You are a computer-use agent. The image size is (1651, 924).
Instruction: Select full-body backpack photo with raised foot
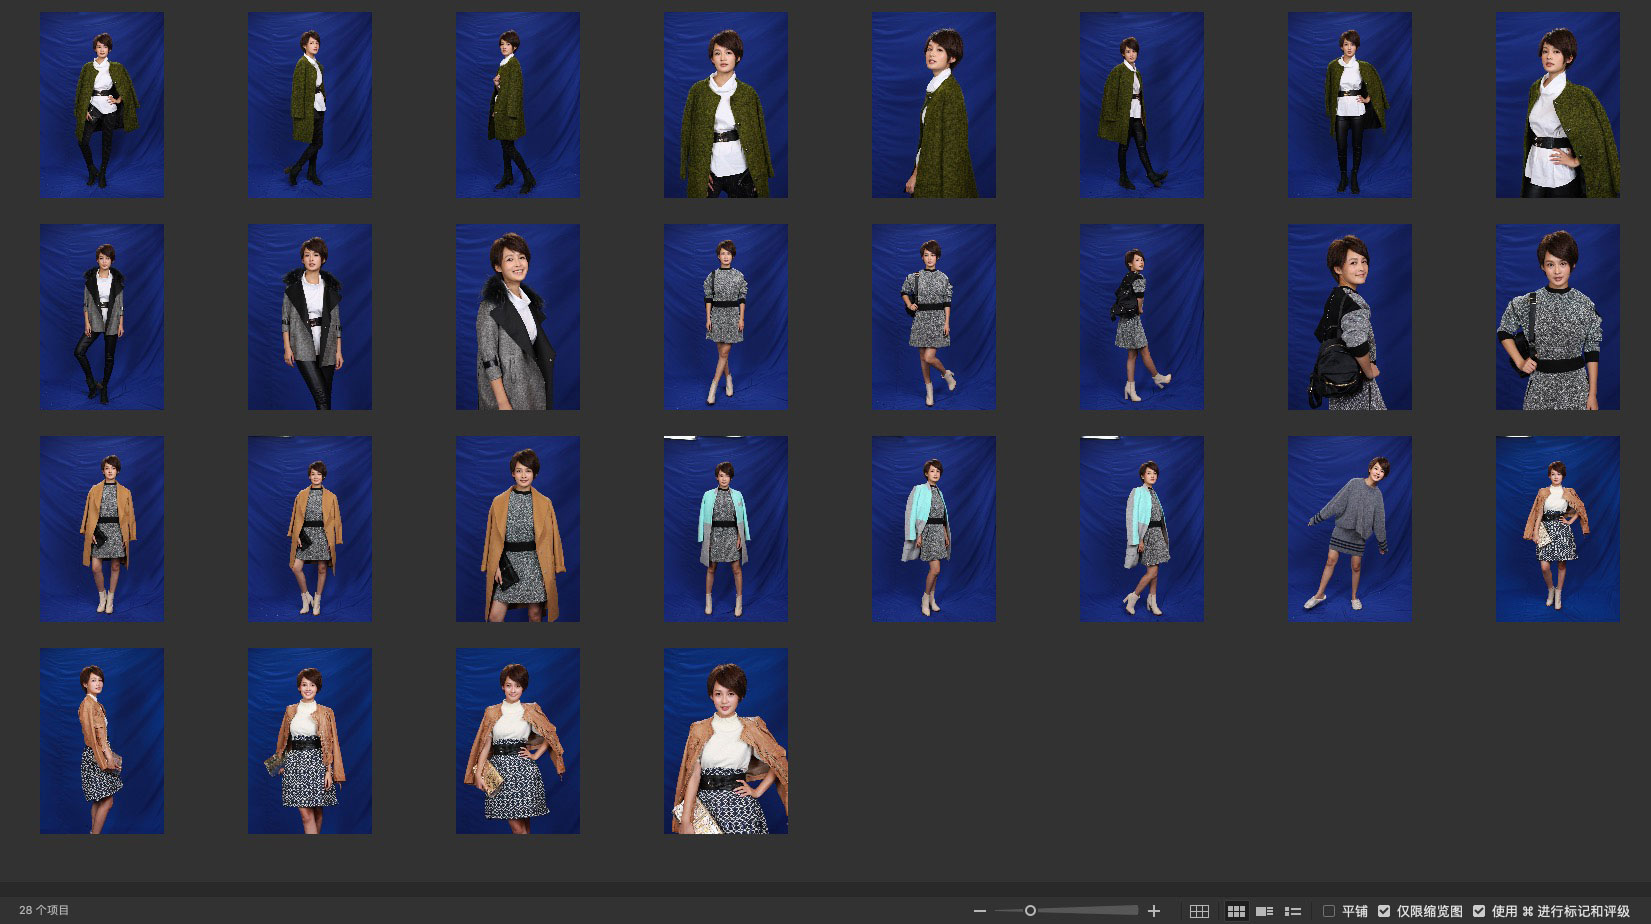point(1141,317)
